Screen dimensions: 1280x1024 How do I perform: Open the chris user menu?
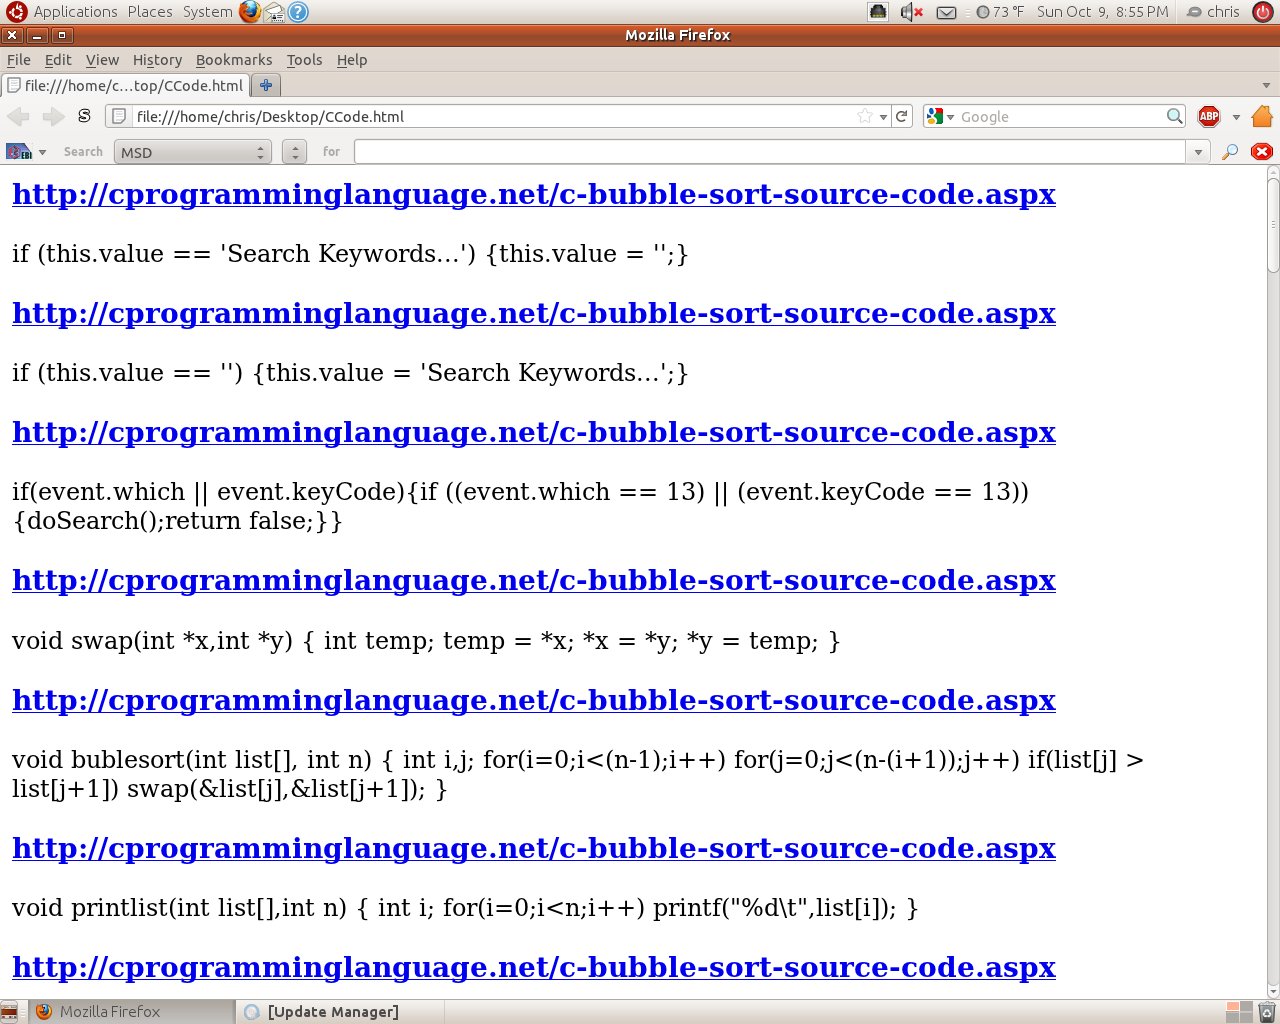1213,12
